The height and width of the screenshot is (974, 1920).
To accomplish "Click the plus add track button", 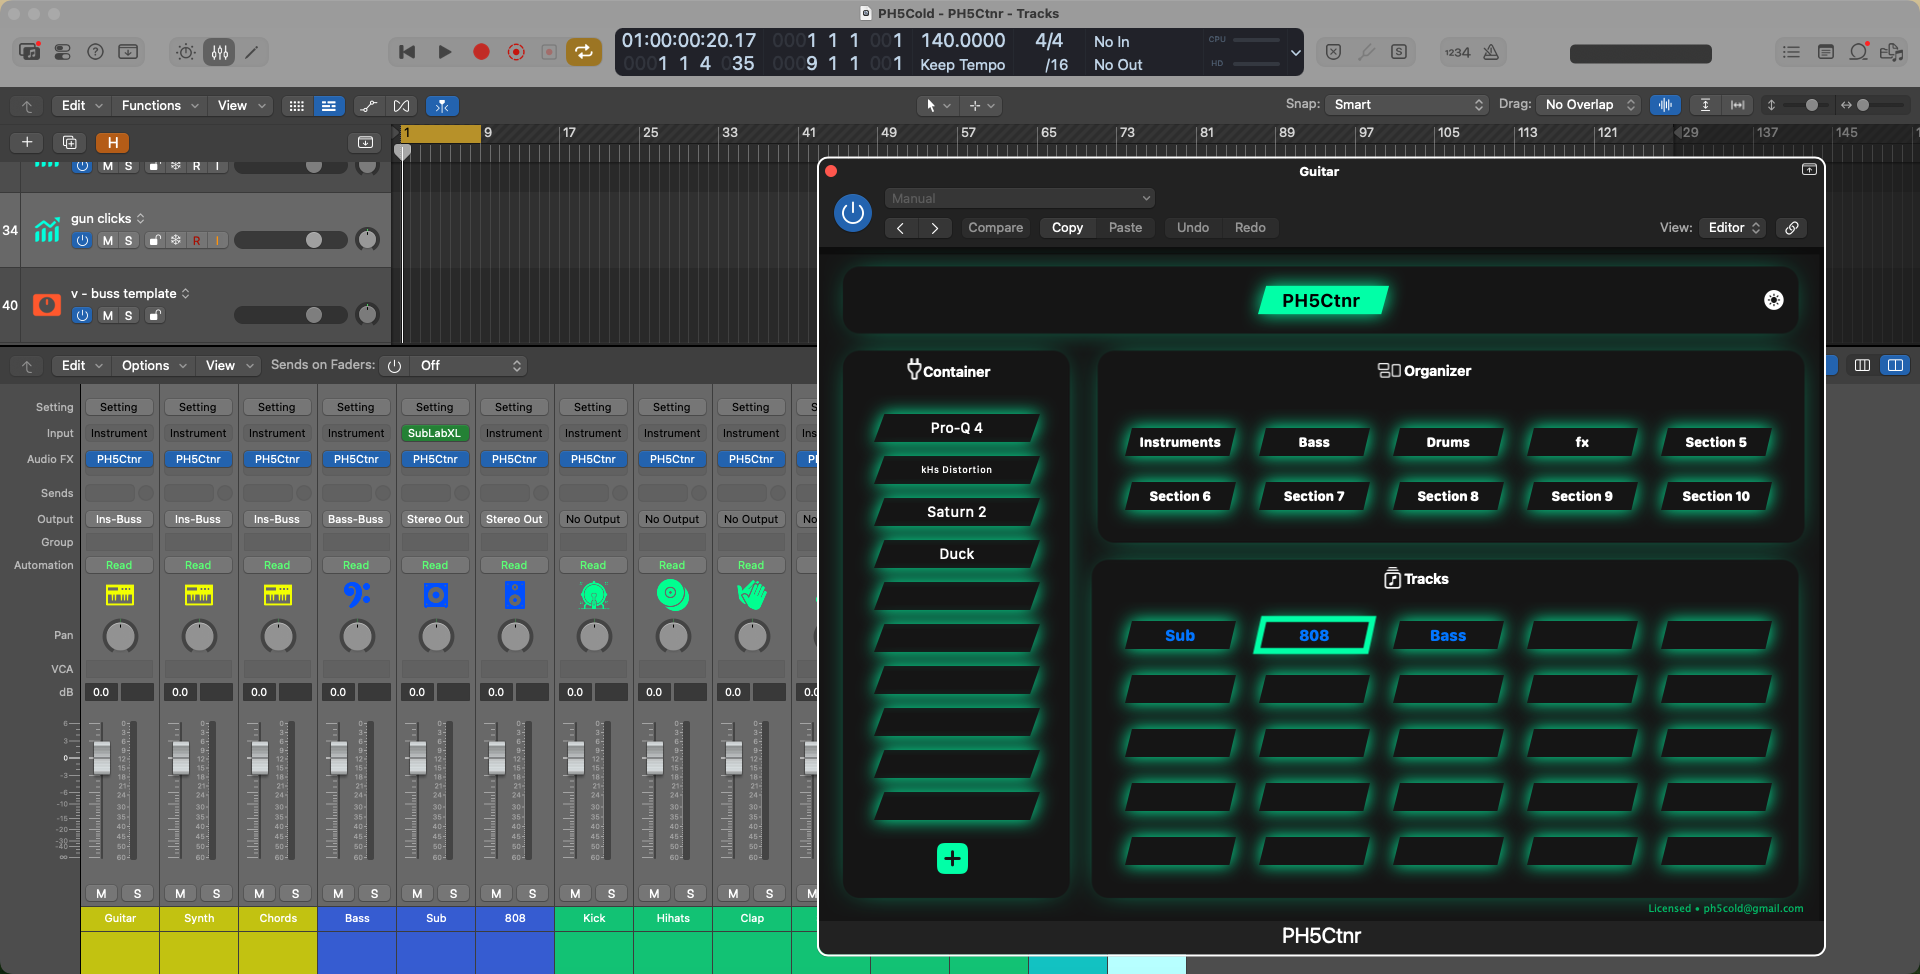I will (27, 142).
